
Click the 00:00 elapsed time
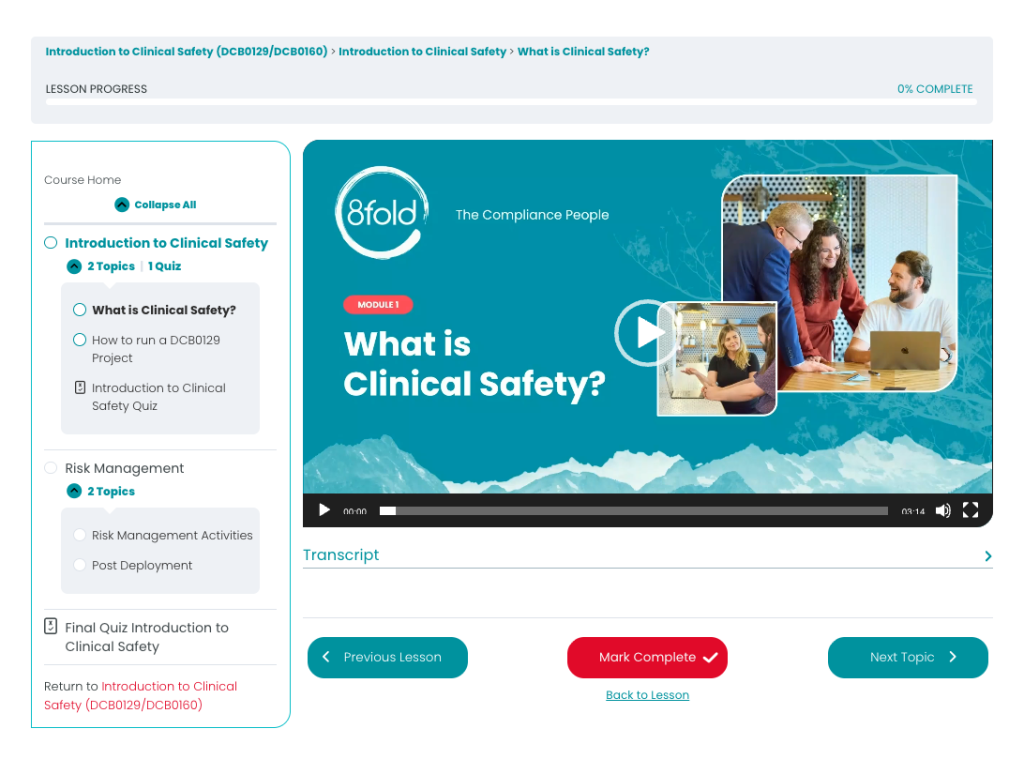(x=355, y=511)
